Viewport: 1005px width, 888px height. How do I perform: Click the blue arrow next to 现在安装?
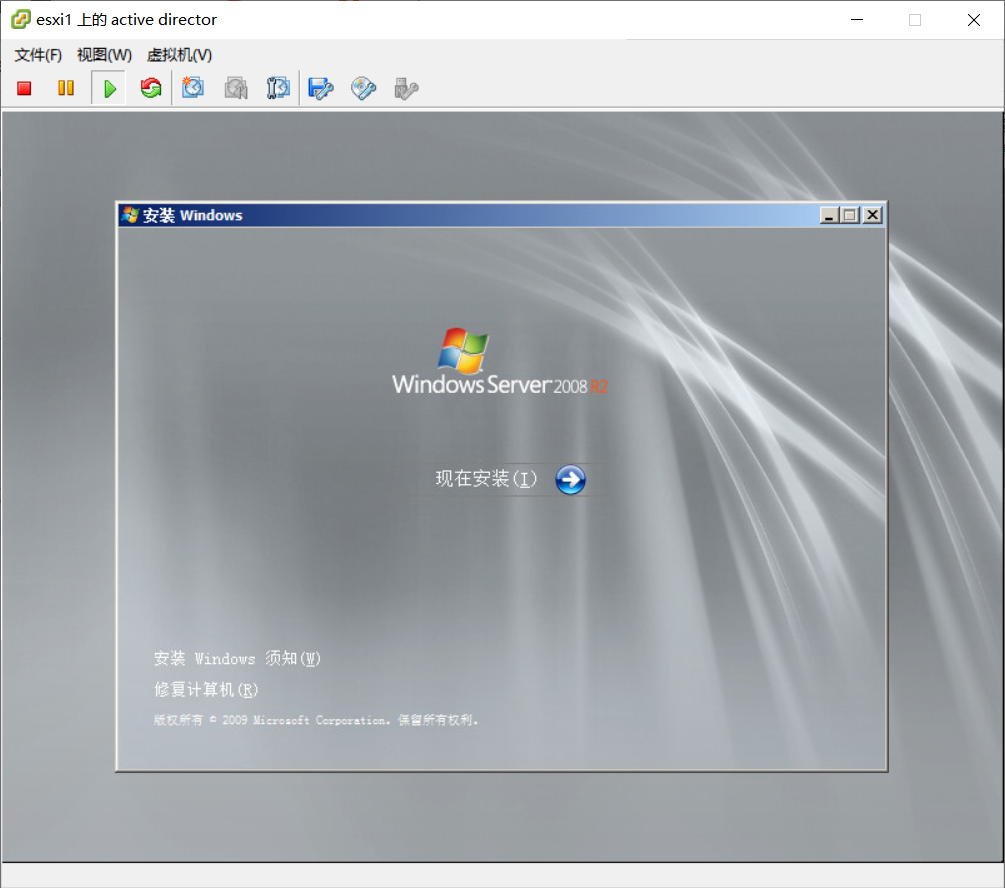click(x=570, y=480)
